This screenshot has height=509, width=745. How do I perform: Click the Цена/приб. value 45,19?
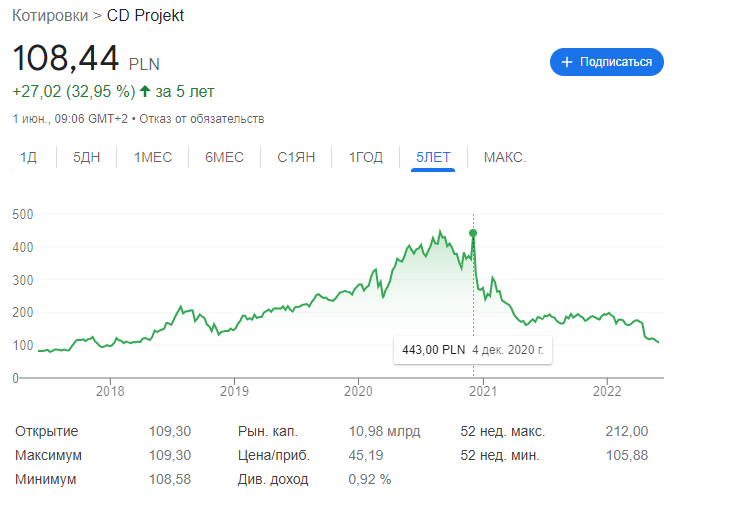click(366, 455)
